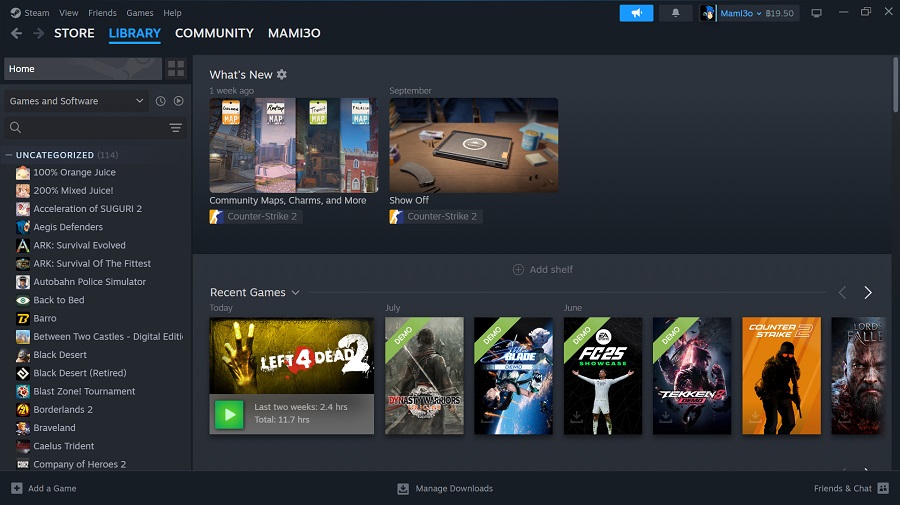Open advanced filter options icon
Screen dimensions: 900x505
point(176,128)
